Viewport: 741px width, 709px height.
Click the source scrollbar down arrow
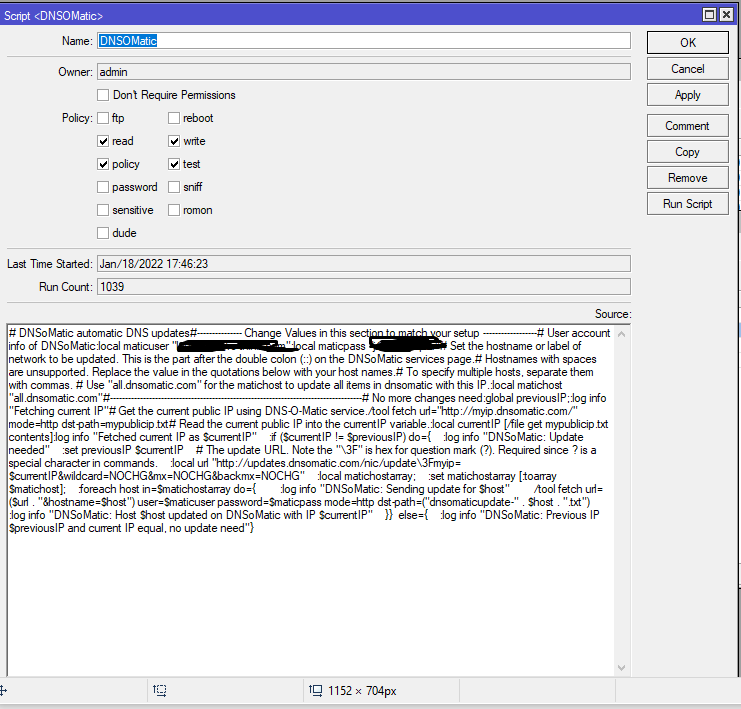[622, 667]
